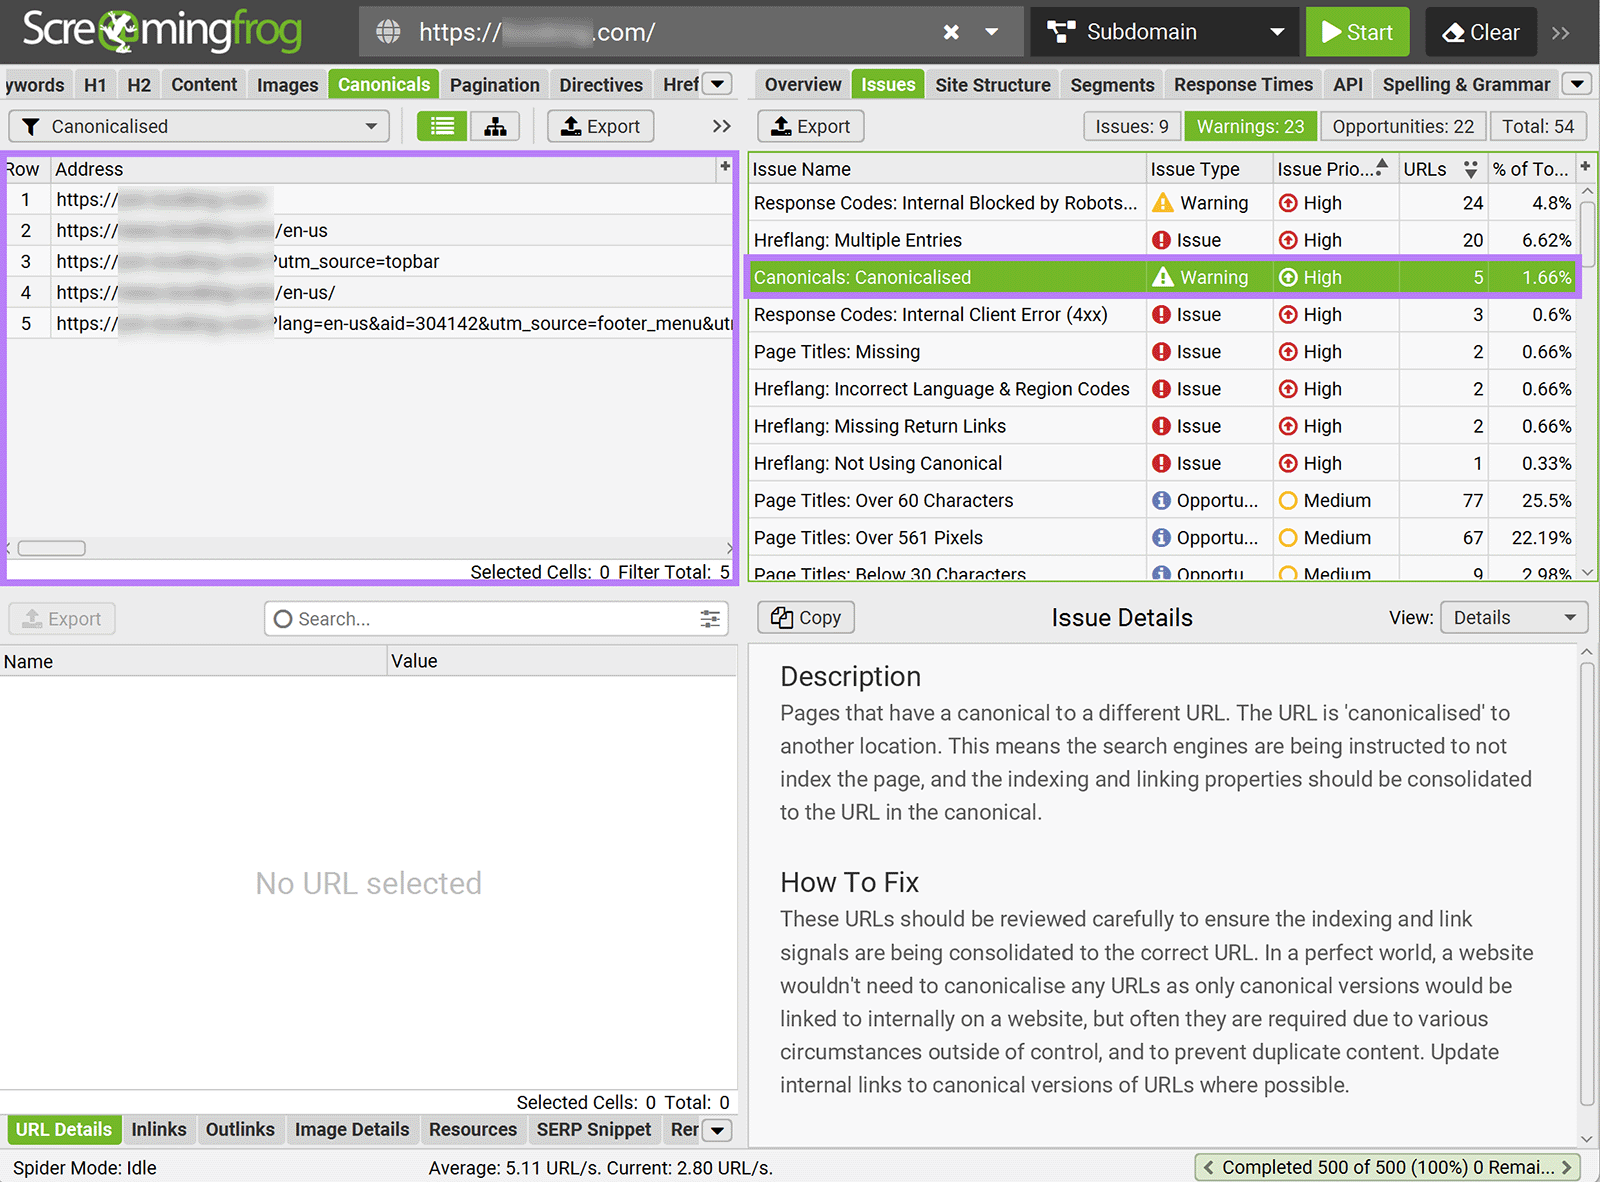Screen dimensions: 1600x1182
Task: Click the Export icon above the Issues list
Action: click(x=782, y=126)
